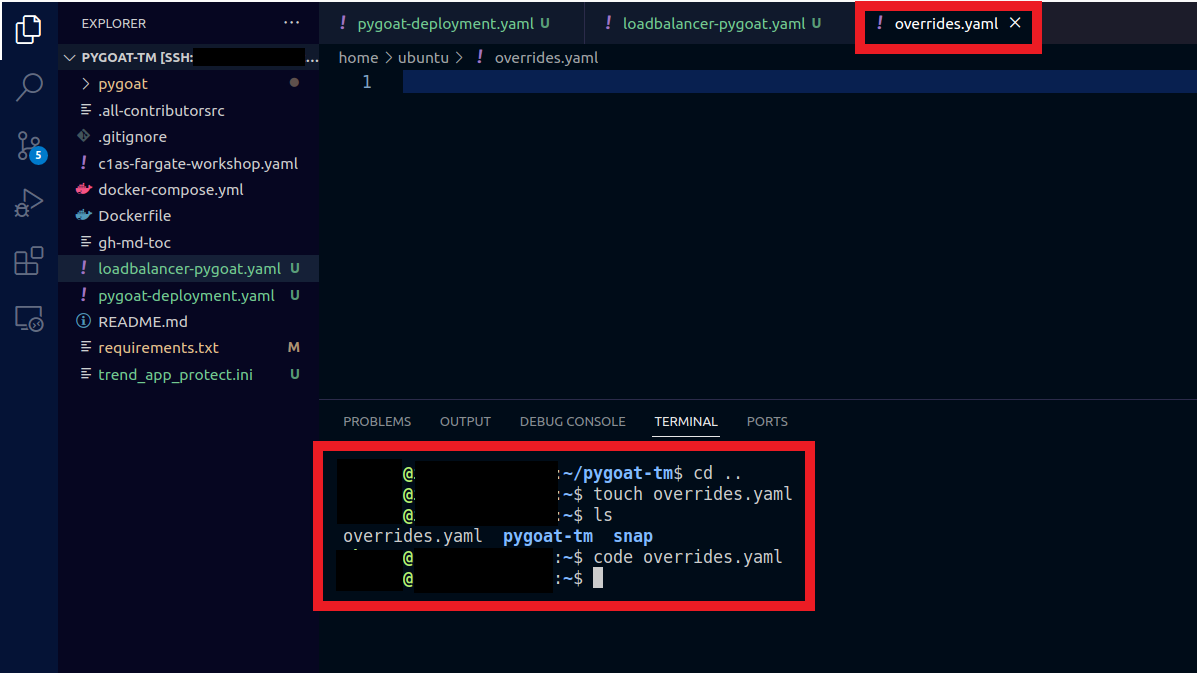The width and height of the screenshot is (1197, 673).
Task: Click file icon beside .all-contributorsrc
Action: (86, 110)
